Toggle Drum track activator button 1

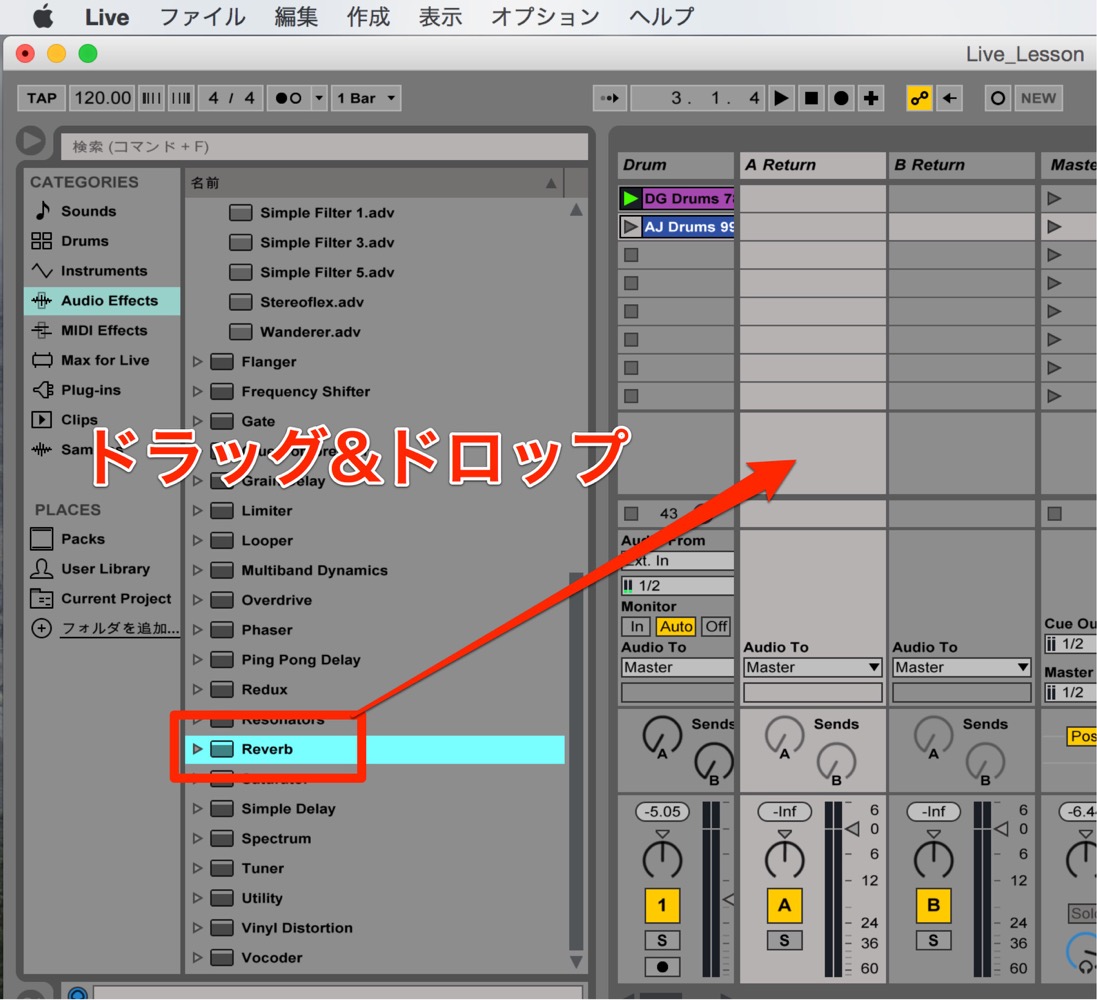(x=662, y=906)
